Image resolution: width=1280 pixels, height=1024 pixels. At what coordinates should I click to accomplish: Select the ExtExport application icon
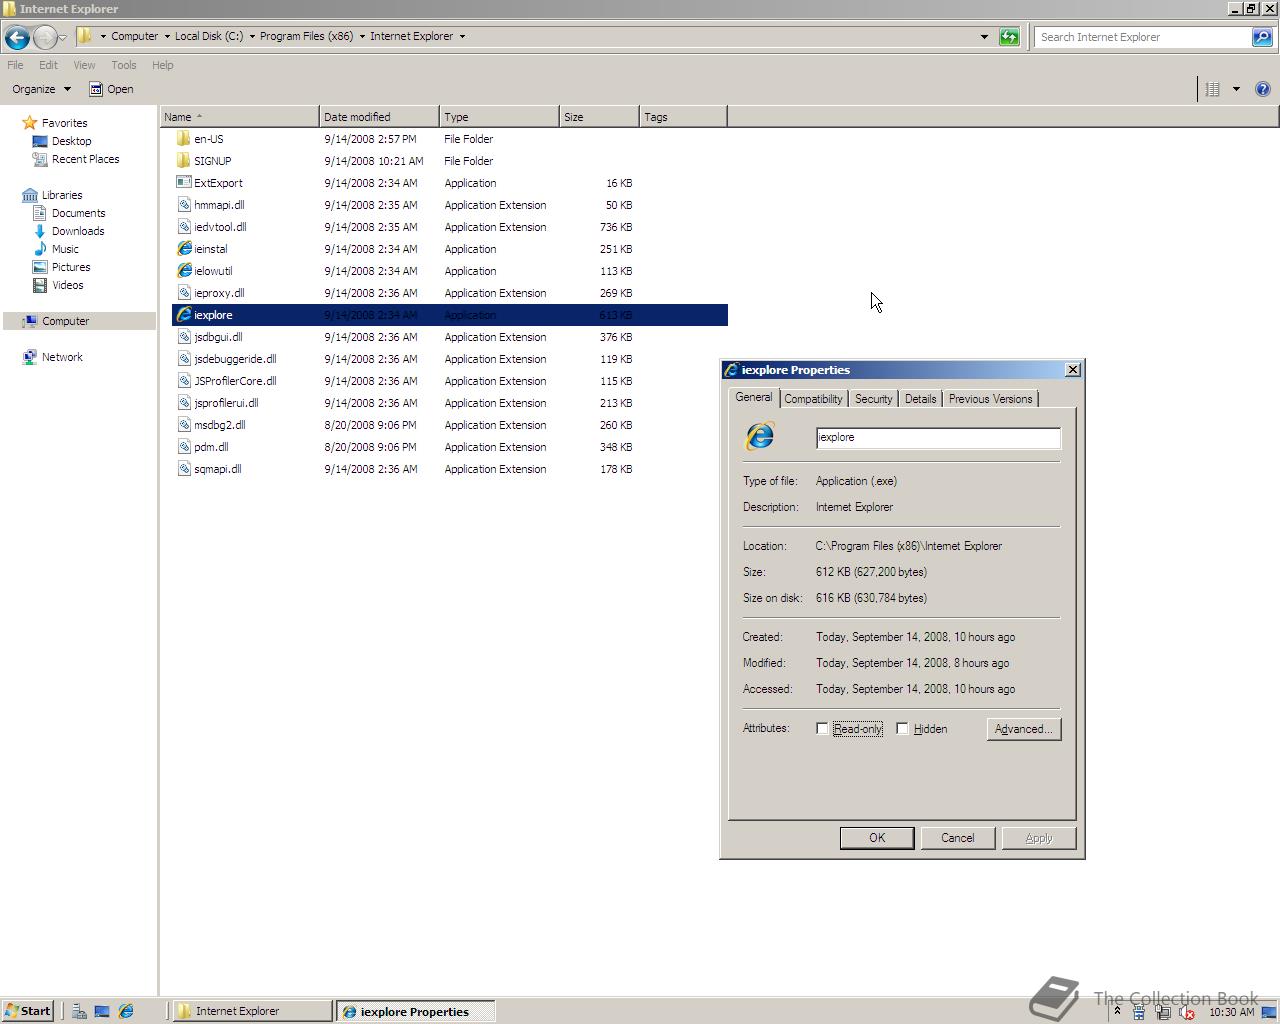point(183,183)
